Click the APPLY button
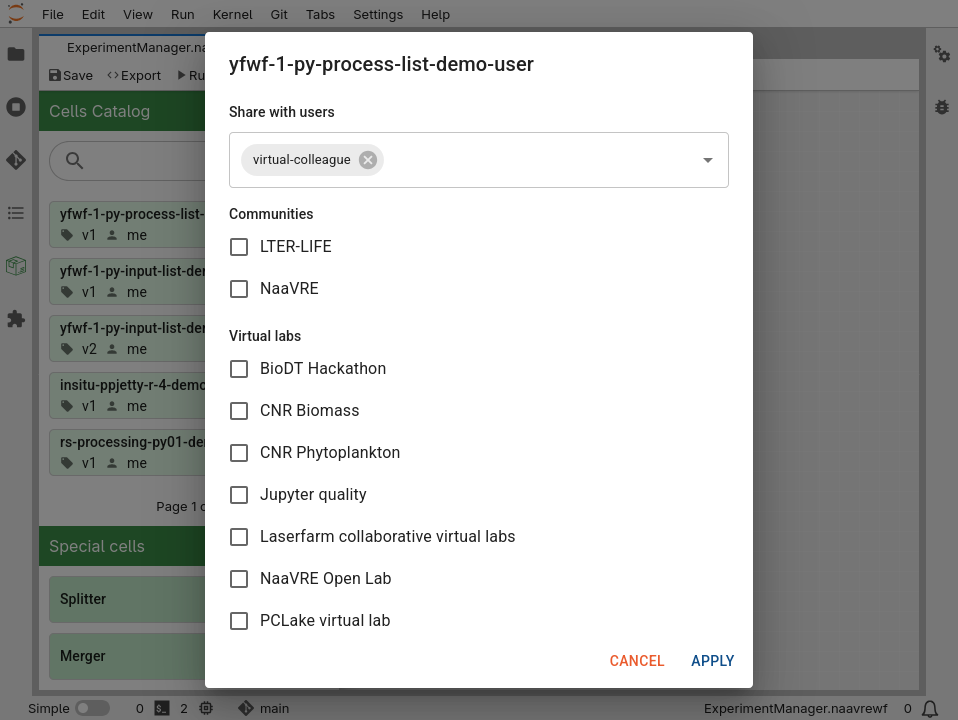Viewport: 958px width, 720px height. pyautogui.click(x=712, y=660)
